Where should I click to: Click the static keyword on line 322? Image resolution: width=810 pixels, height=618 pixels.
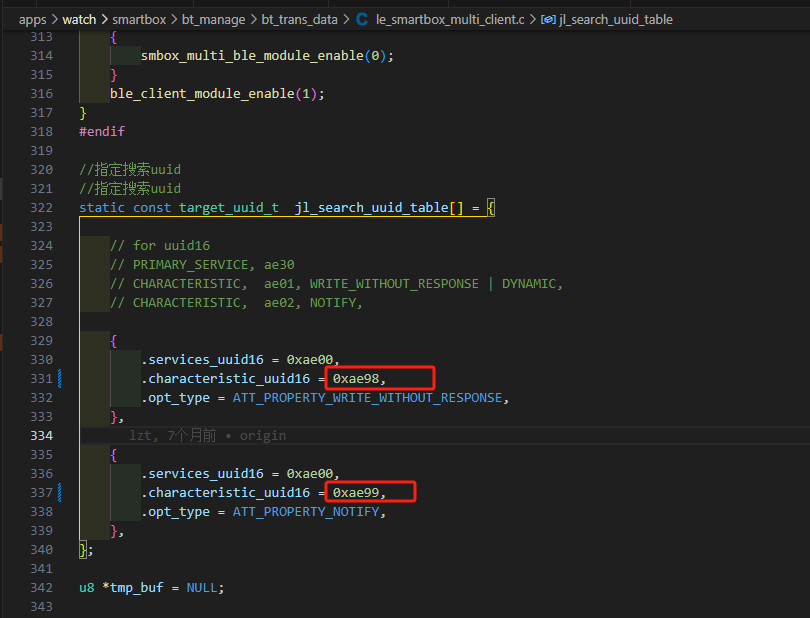[102, 208]
